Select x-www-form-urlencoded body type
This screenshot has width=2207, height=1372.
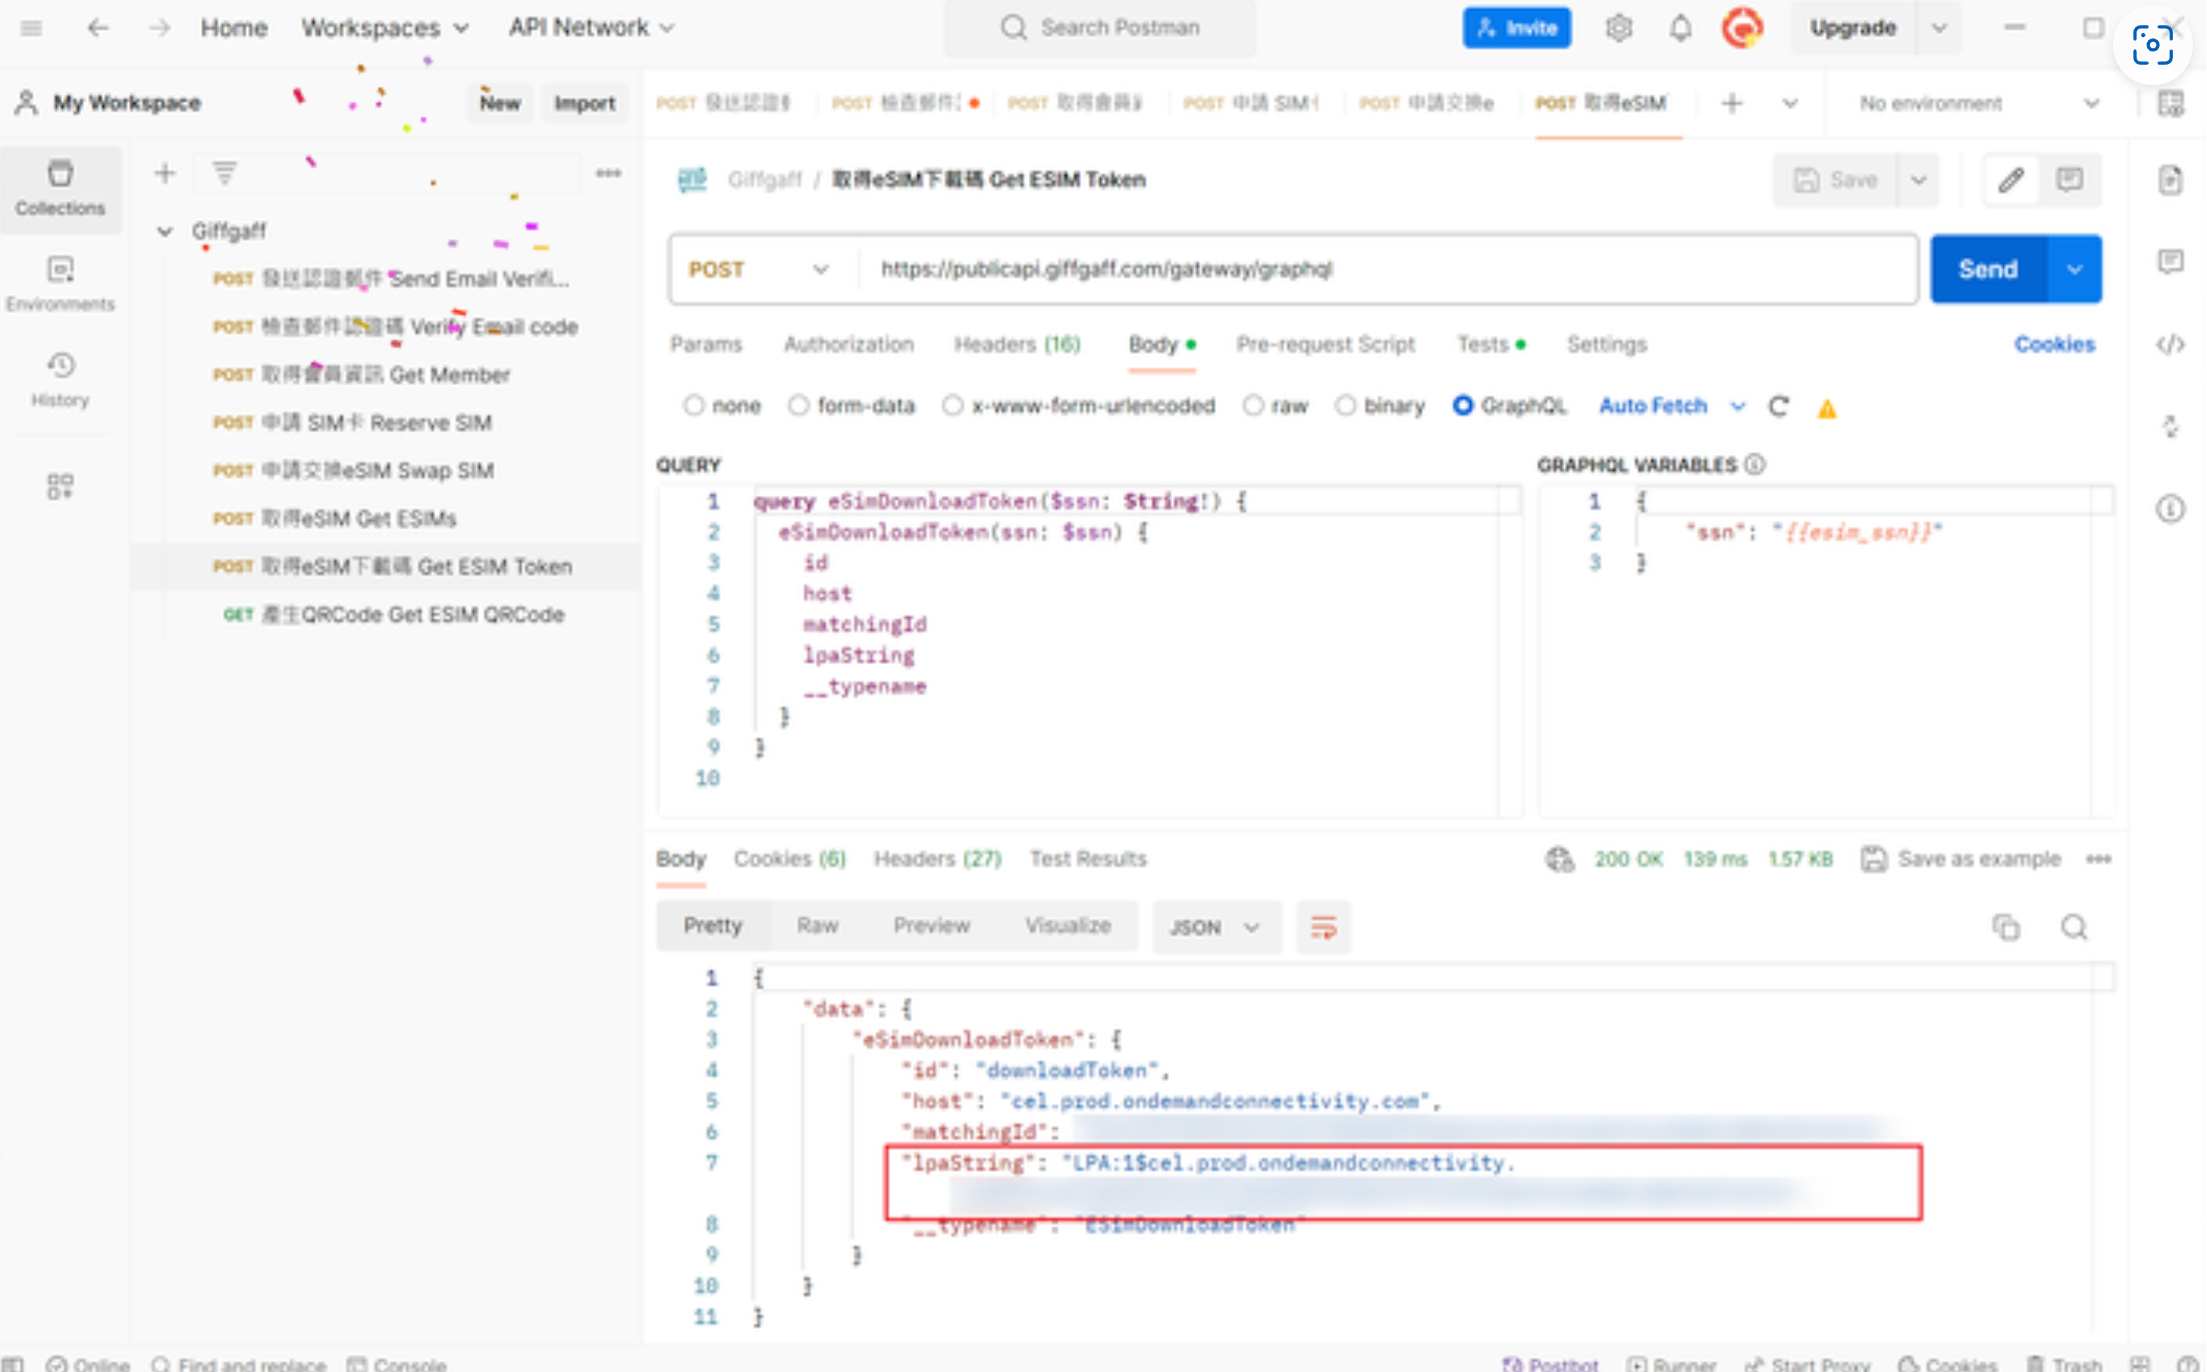[953, 406]
